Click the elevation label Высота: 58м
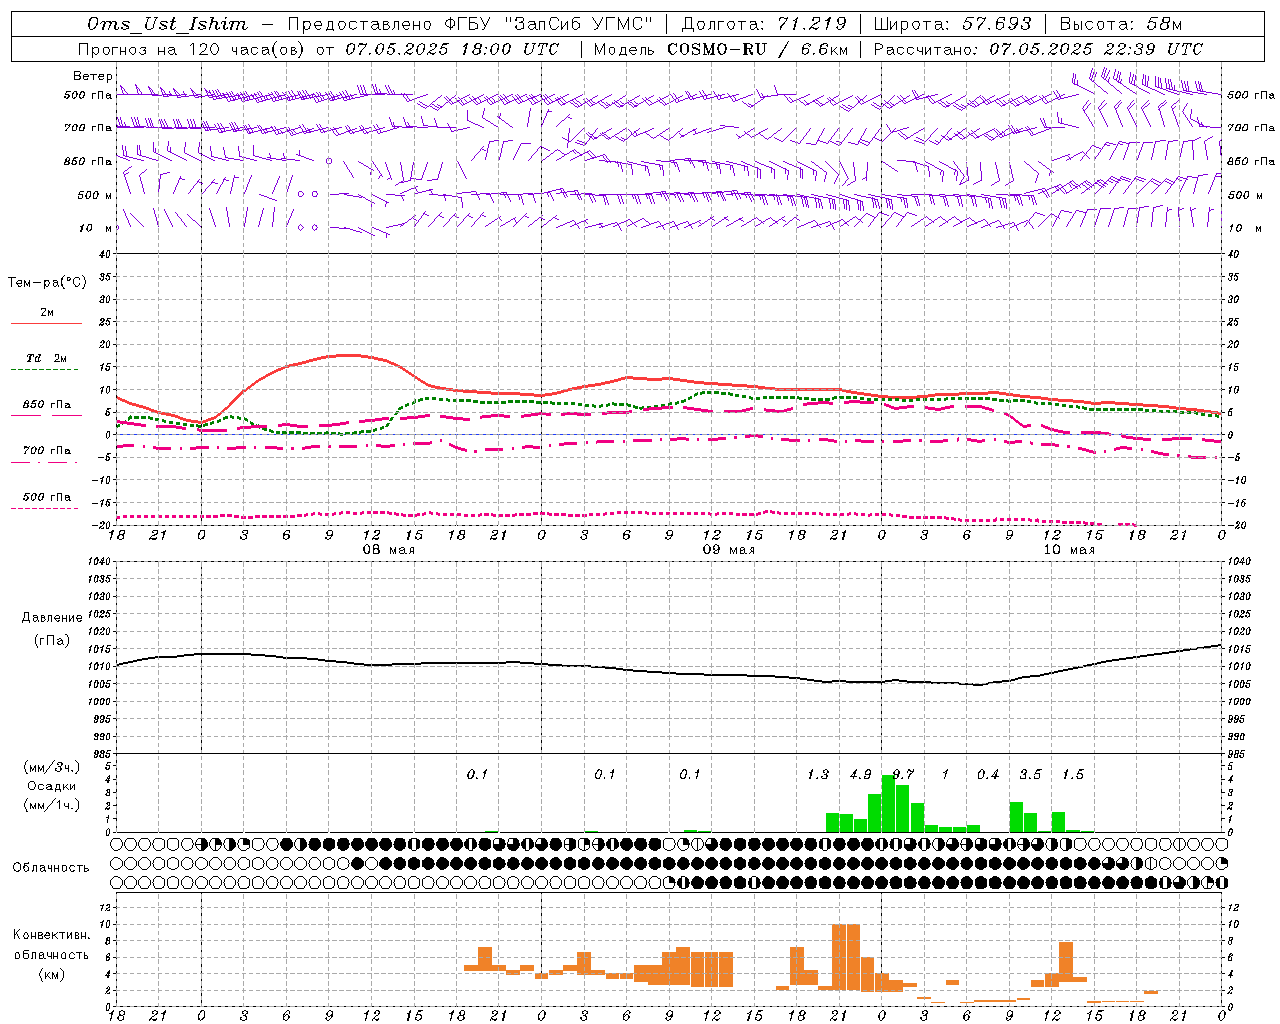1280x1024 pixels. pos(1120,24)
